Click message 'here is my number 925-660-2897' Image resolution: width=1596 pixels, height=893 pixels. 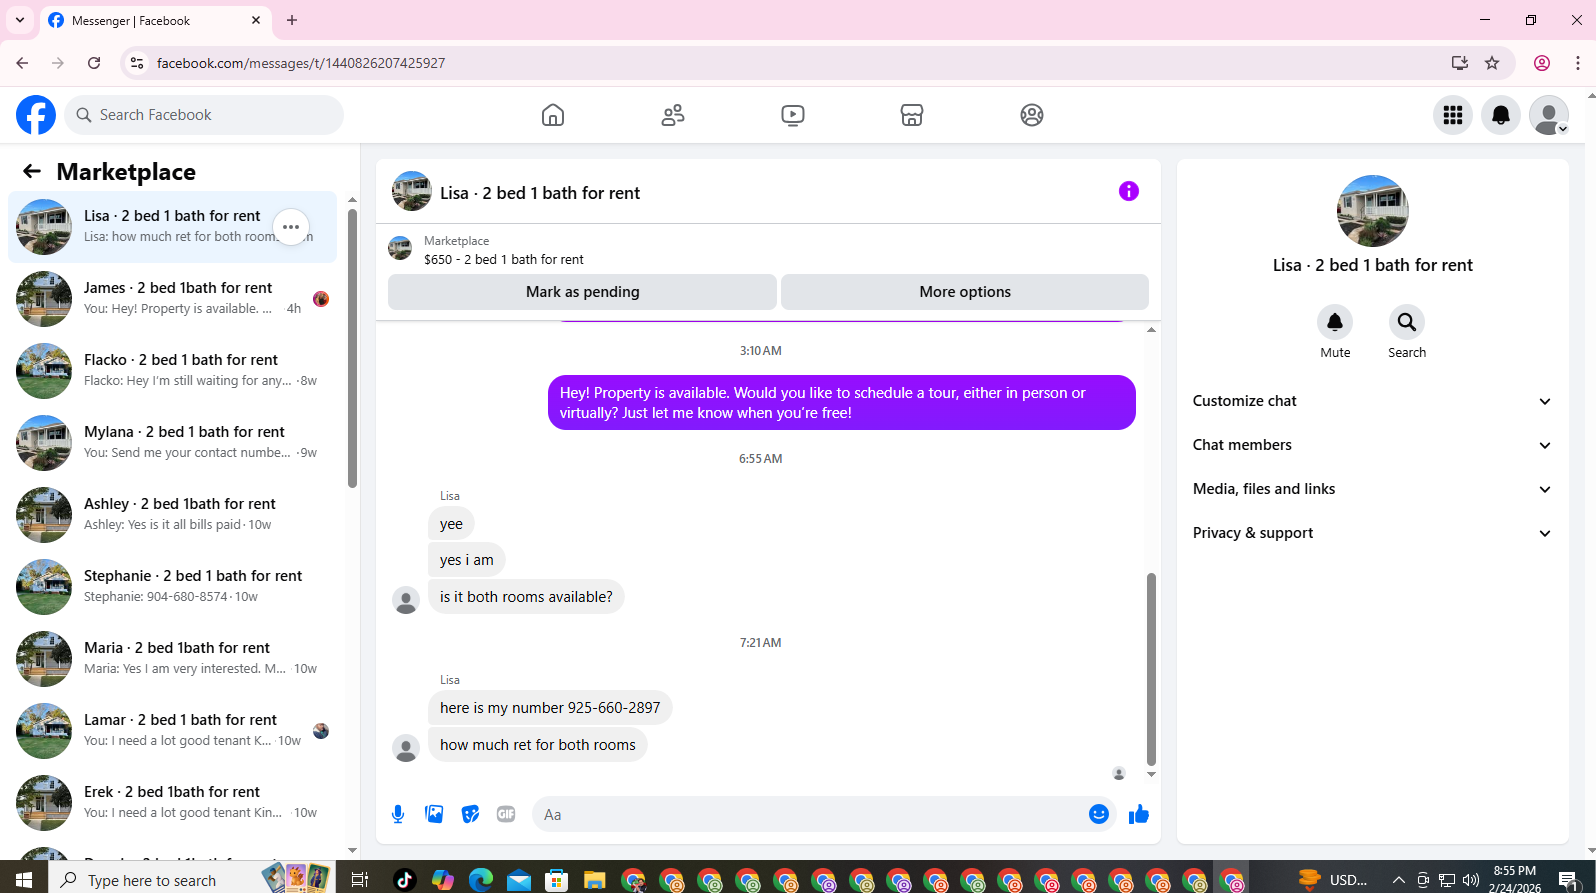click(x=550, y=708)
